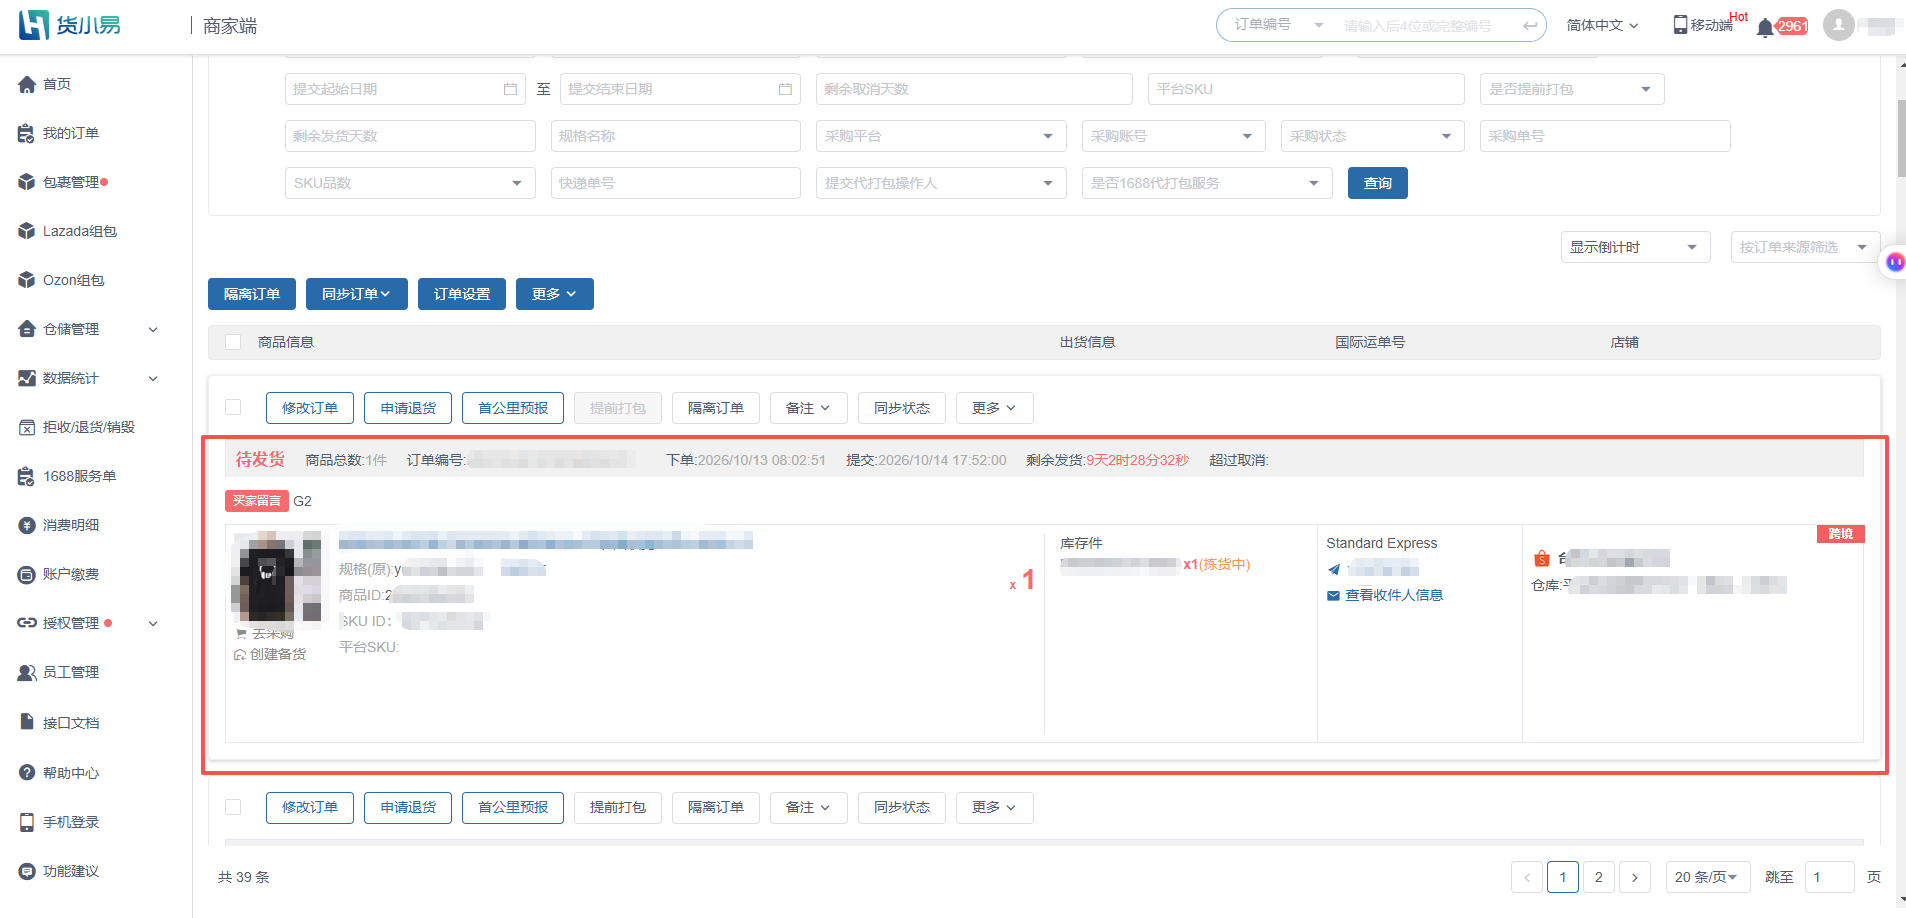
Task: Expand 仓储管理 submenu
Action: [153, 329]
